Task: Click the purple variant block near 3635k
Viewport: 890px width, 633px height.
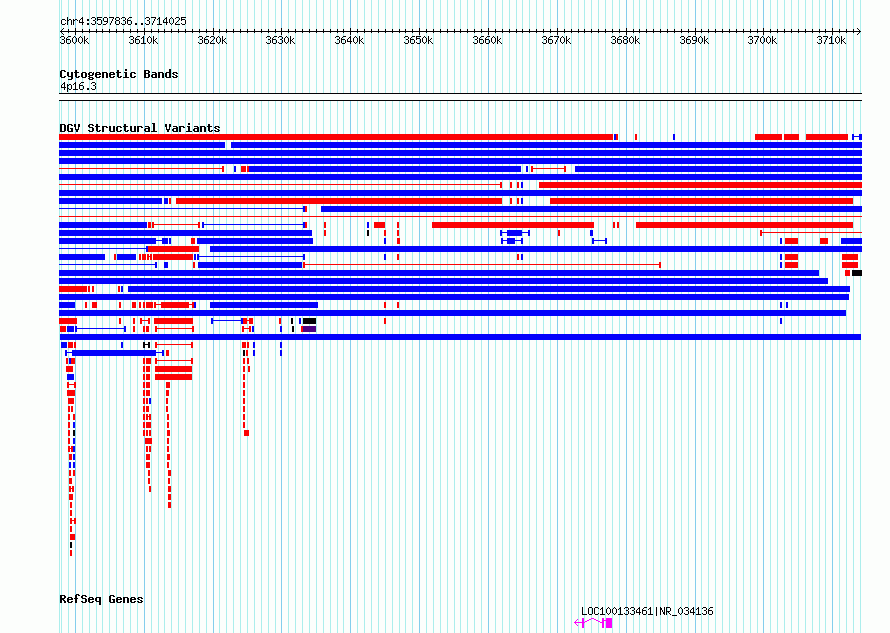Action: (x=309, y=329)
